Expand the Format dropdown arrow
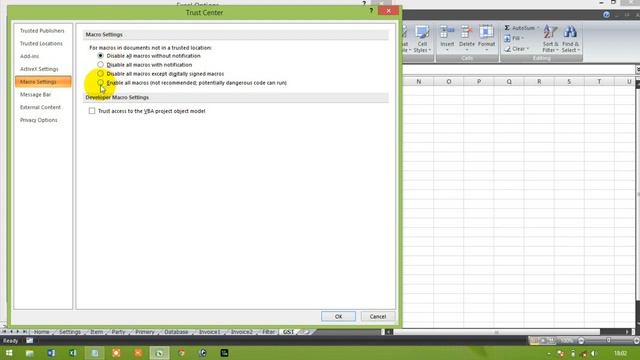Screen dimensions: 640x360 pyautogui.click(x=486, y=50)
